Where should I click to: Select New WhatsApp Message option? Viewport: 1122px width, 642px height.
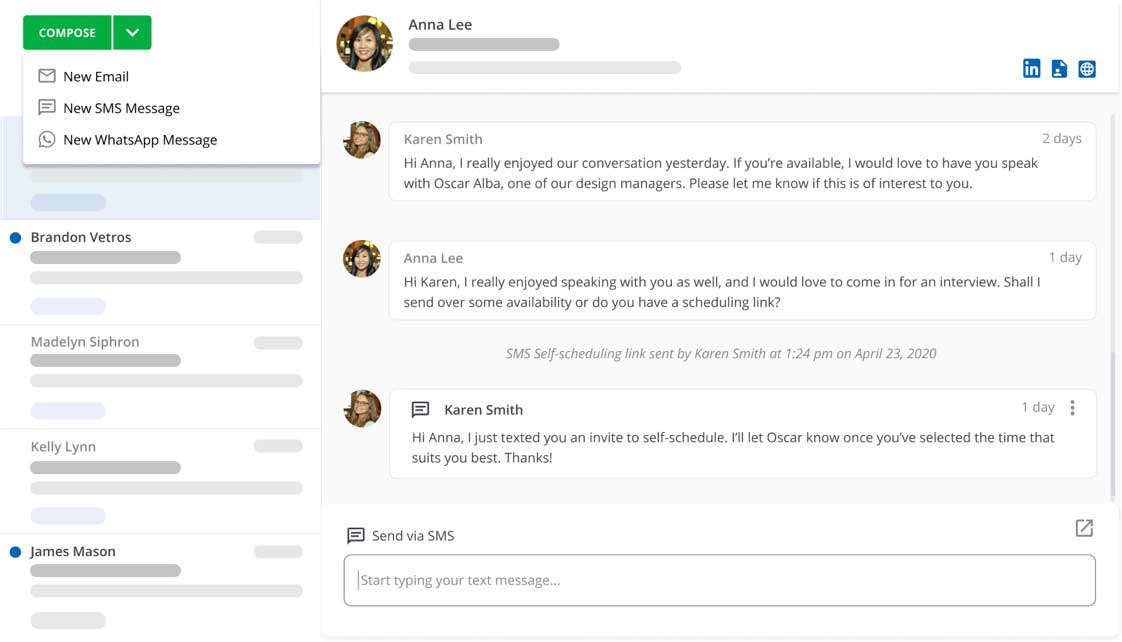click(140, 140)
